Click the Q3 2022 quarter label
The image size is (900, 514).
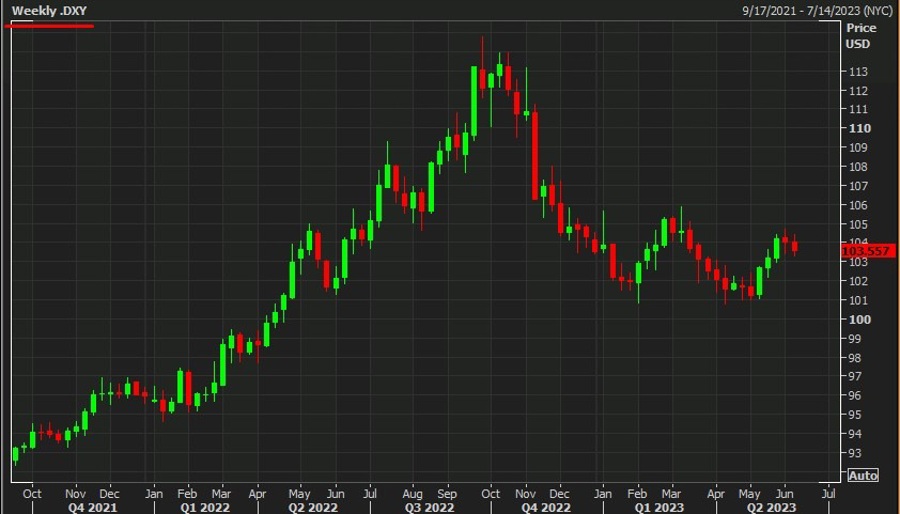(x=429, y=508)
